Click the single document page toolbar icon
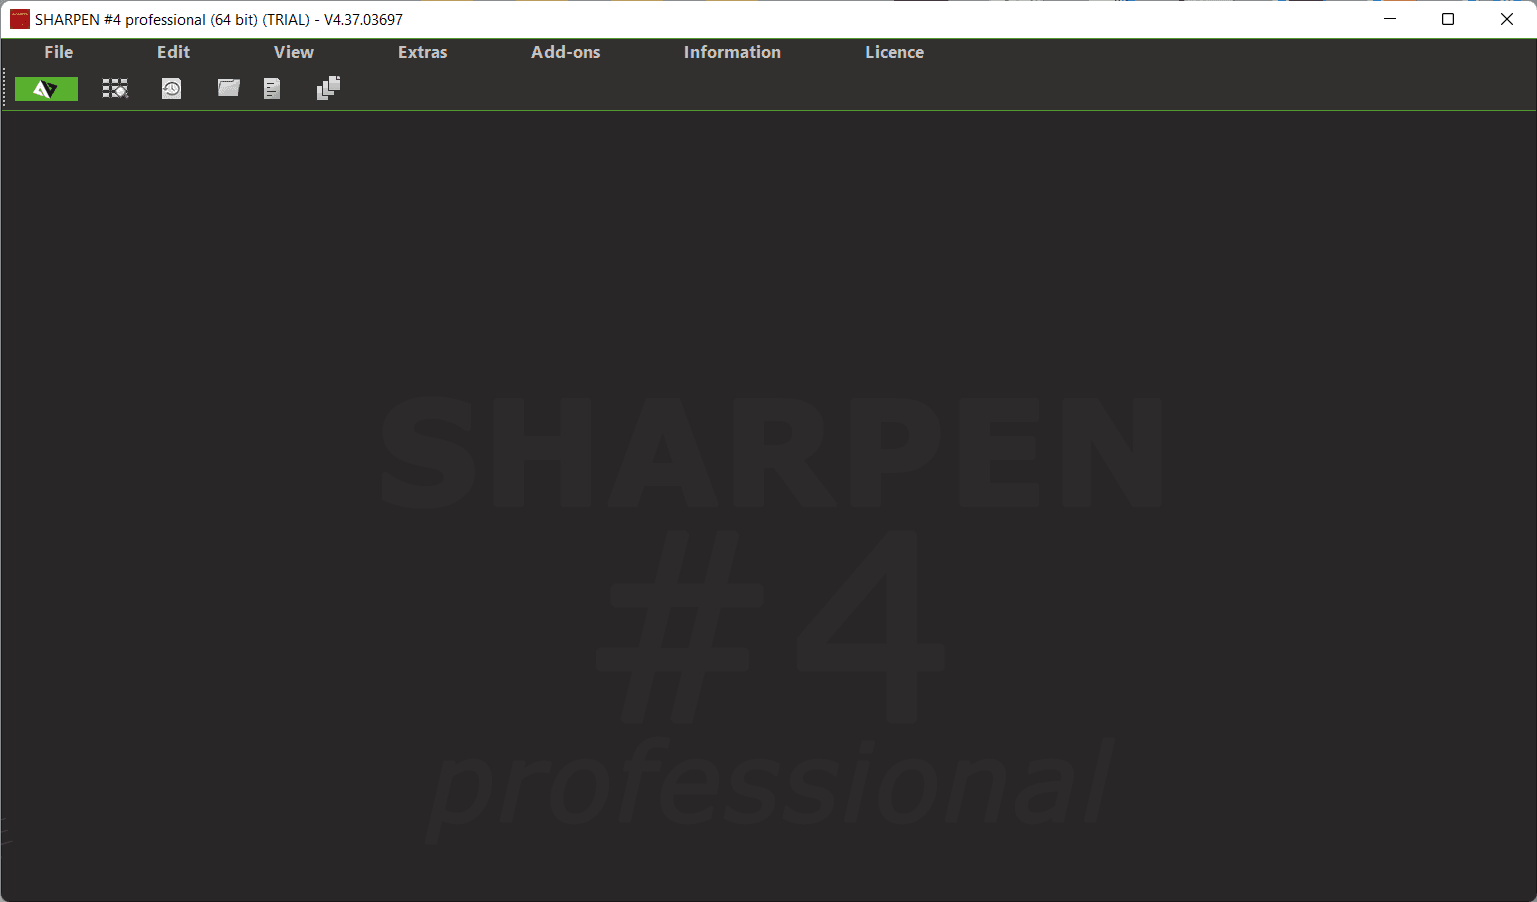1537x902 pixels. click(272, 89)
